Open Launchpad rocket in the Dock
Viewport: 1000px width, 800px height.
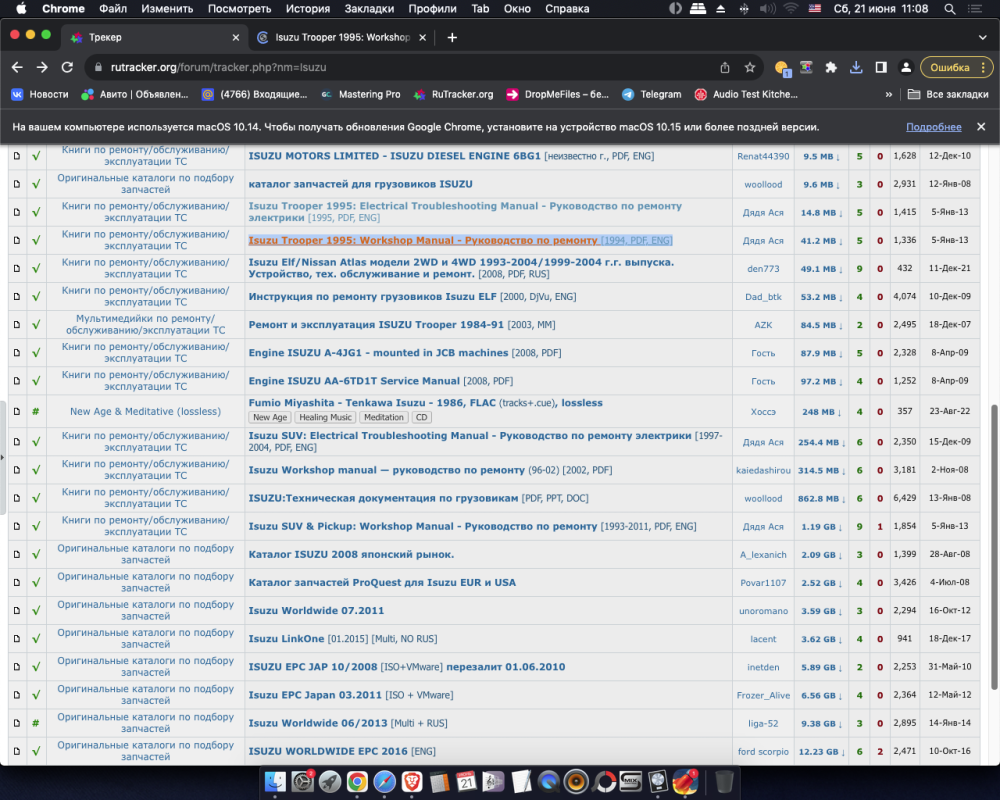pyautogui.click(x=330, y=781)
